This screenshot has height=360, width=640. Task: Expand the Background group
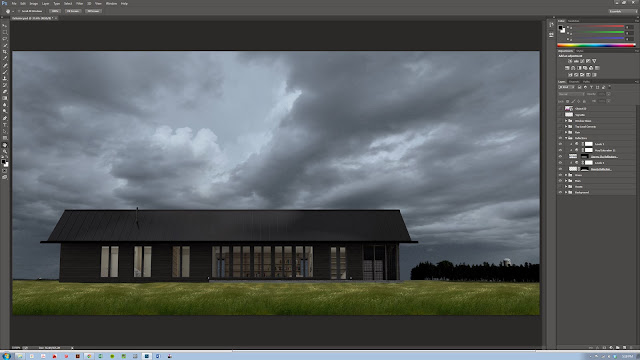(566, 192)
